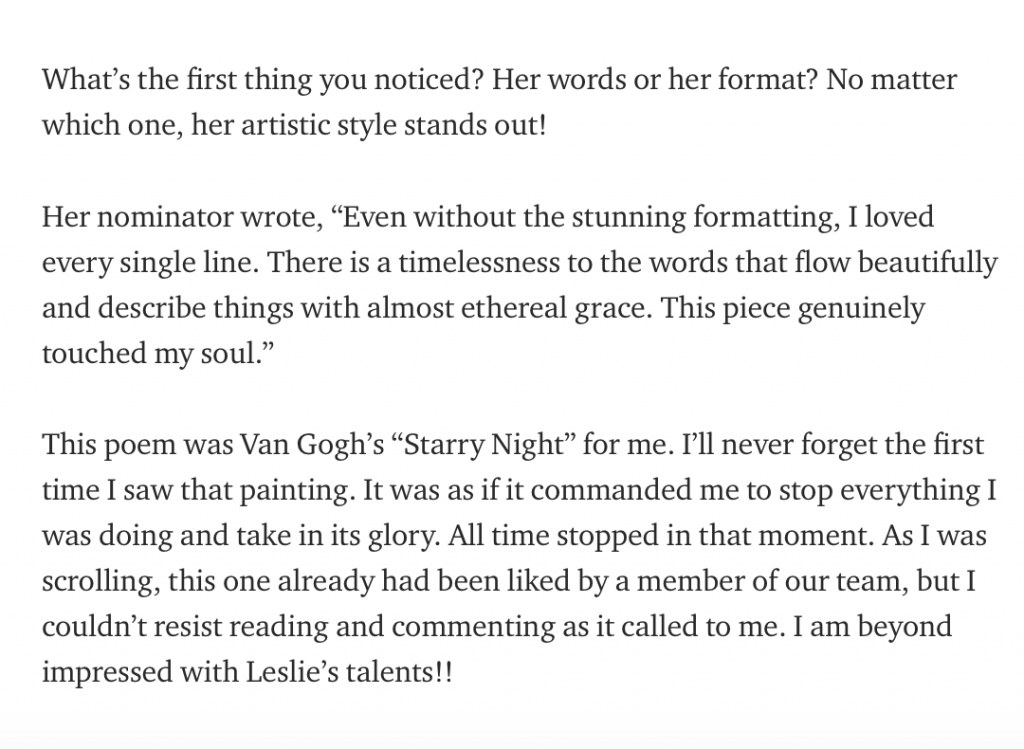1024x749 pixels.
Task: Click the words "No matter" in the first line
Action: (x=891, y=80)
